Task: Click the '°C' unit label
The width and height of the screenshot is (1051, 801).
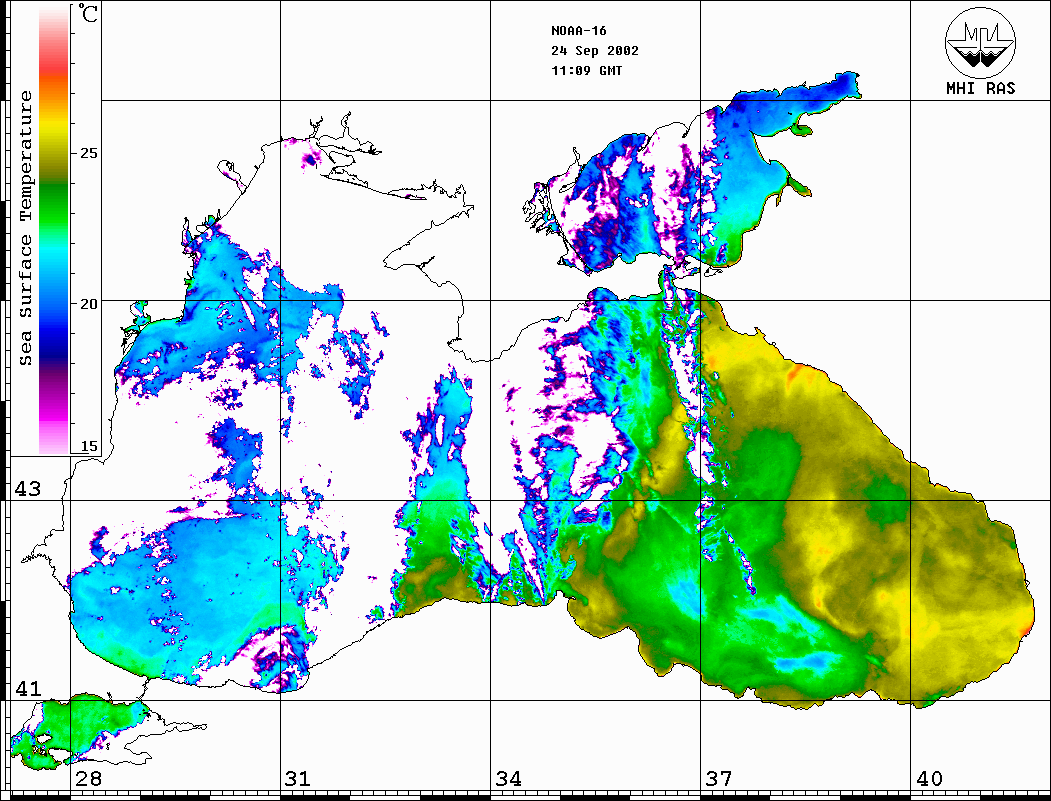Action: [x=88, y=14]
